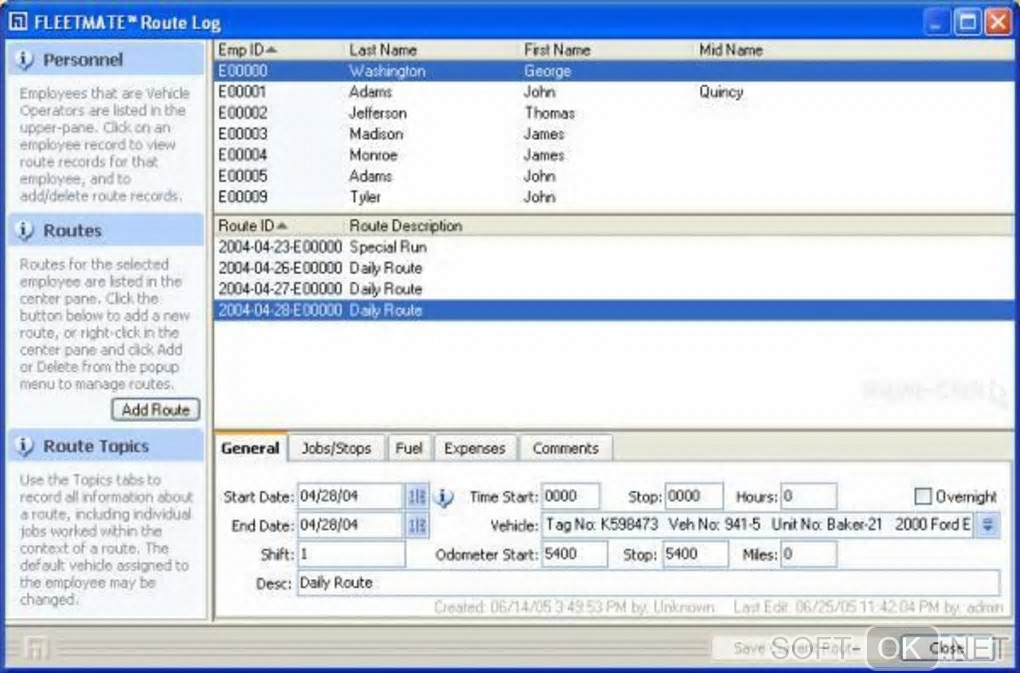This screenshot has width=1020, height=673.
Task: Click the Hours field
Action: click(x=809, y=497)
